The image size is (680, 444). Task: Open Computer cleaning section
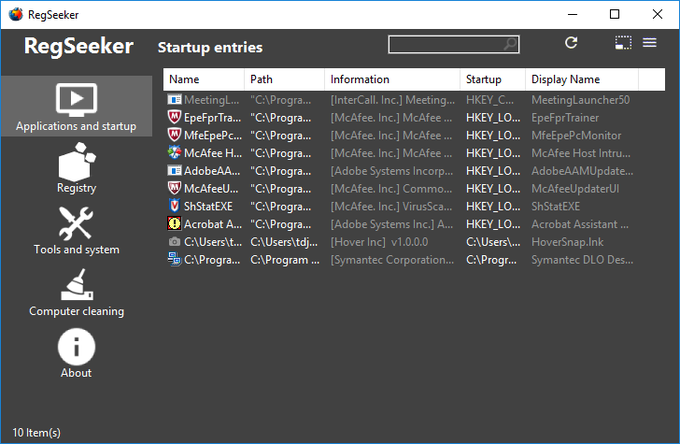point(76,293)
